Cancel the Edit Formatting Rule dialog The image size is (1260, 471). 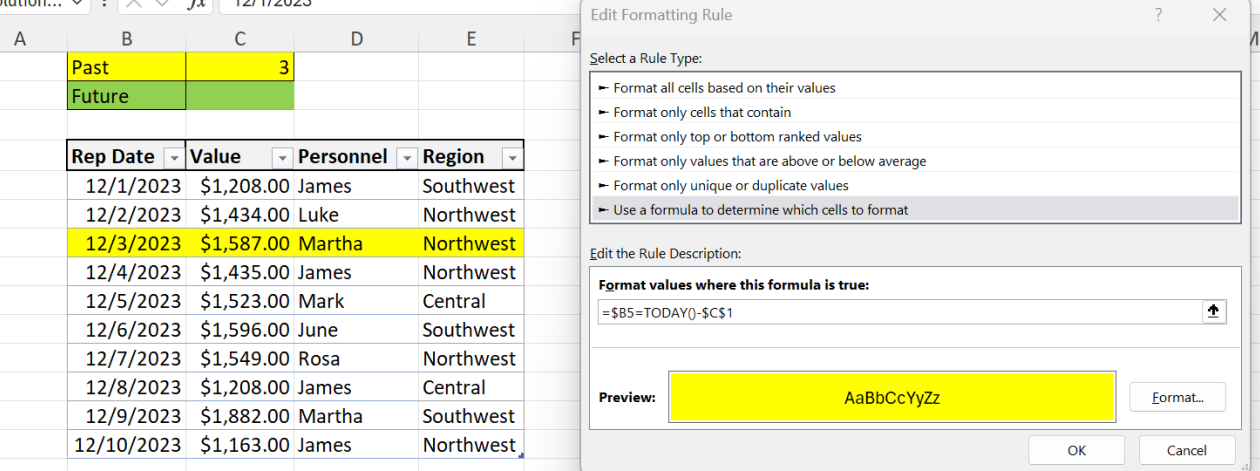click(x=1187, y=450)
